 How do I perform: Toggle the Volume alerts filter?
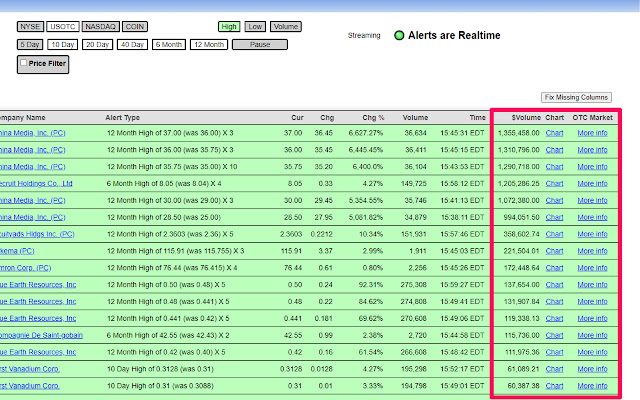(285, 27)
